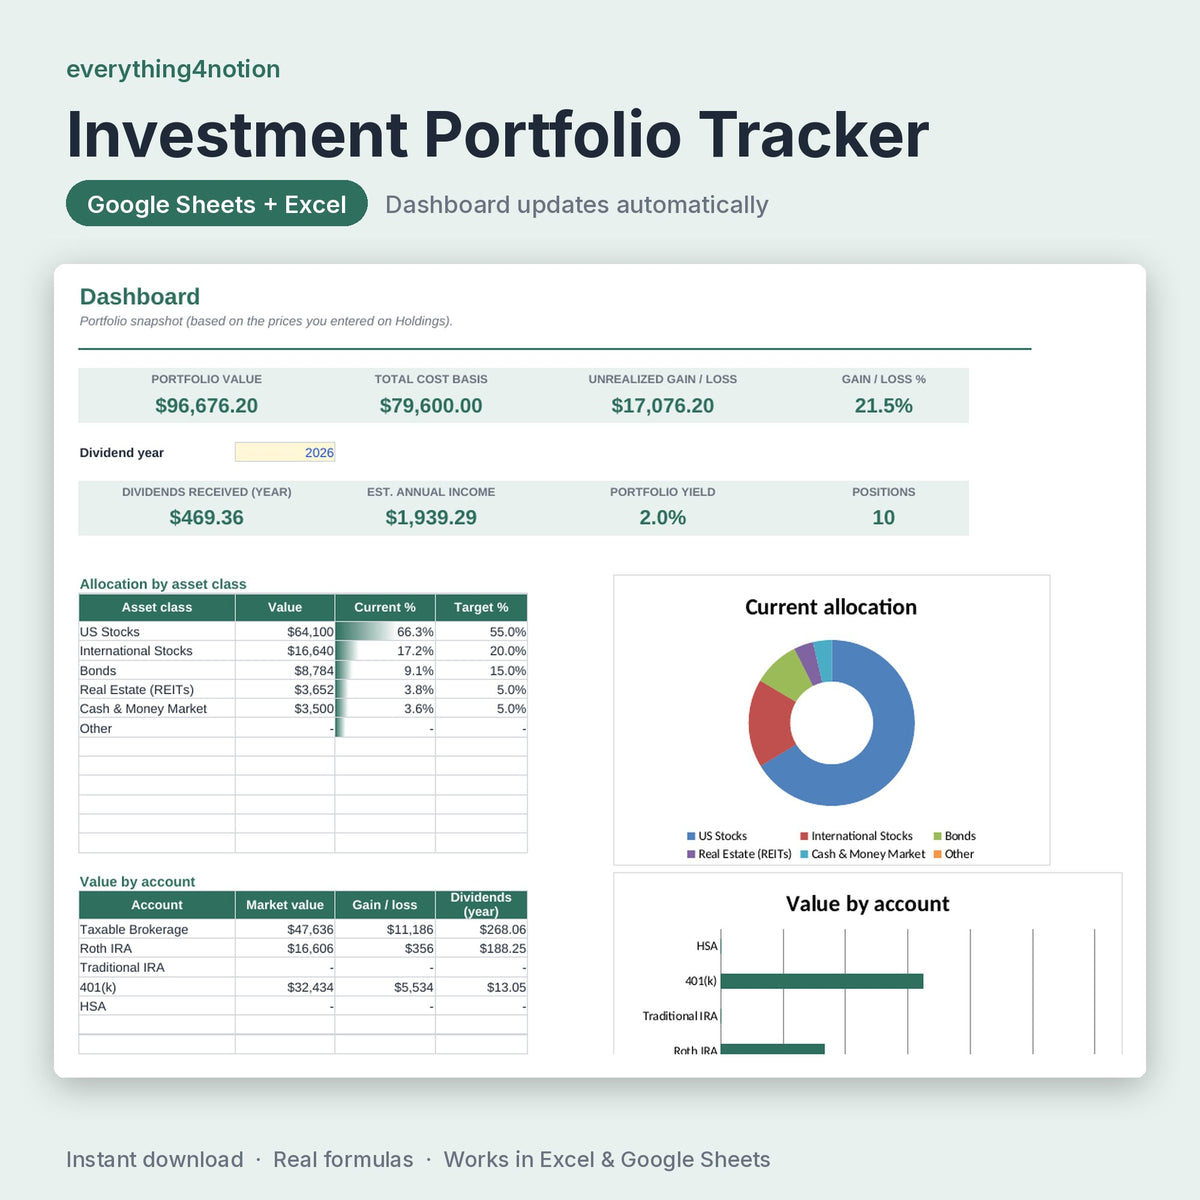The height and width of the screenshot is (1200, 1200).
Task: Click the 17.2% current allocation cell
Action: 385,651
